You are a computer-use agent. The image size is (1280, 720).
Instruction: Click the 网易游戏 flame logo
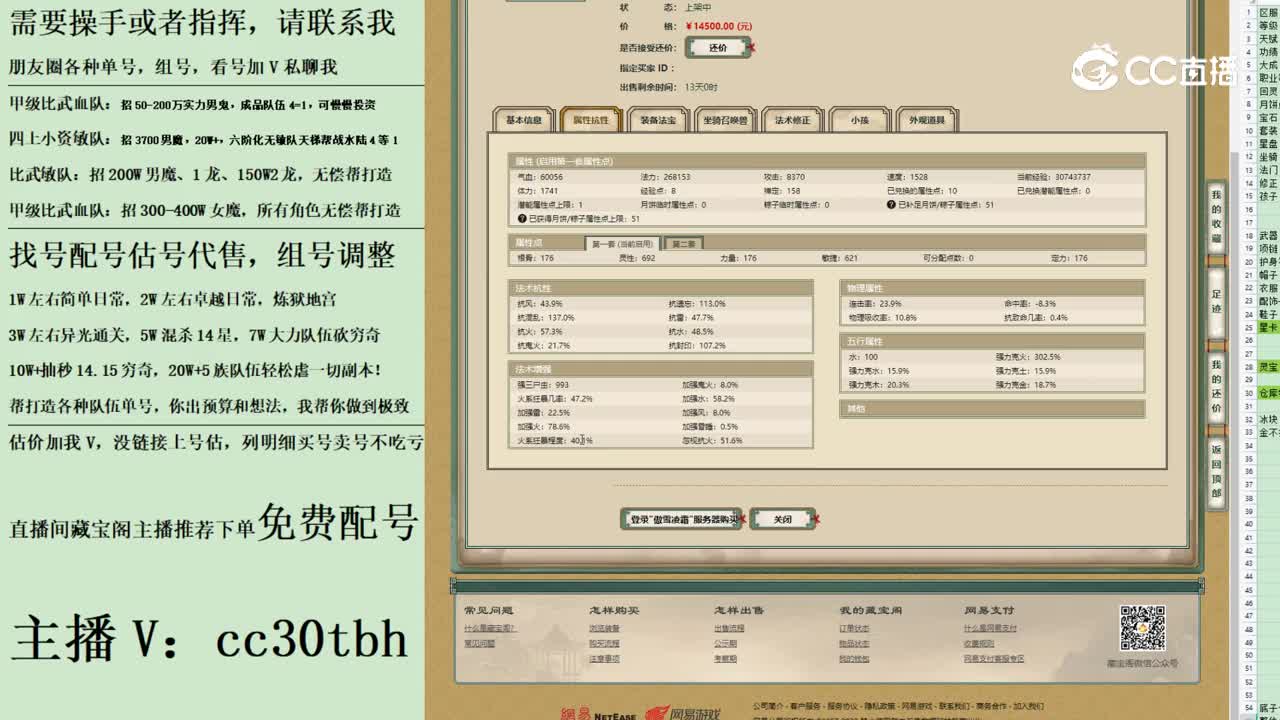point(660,714)
